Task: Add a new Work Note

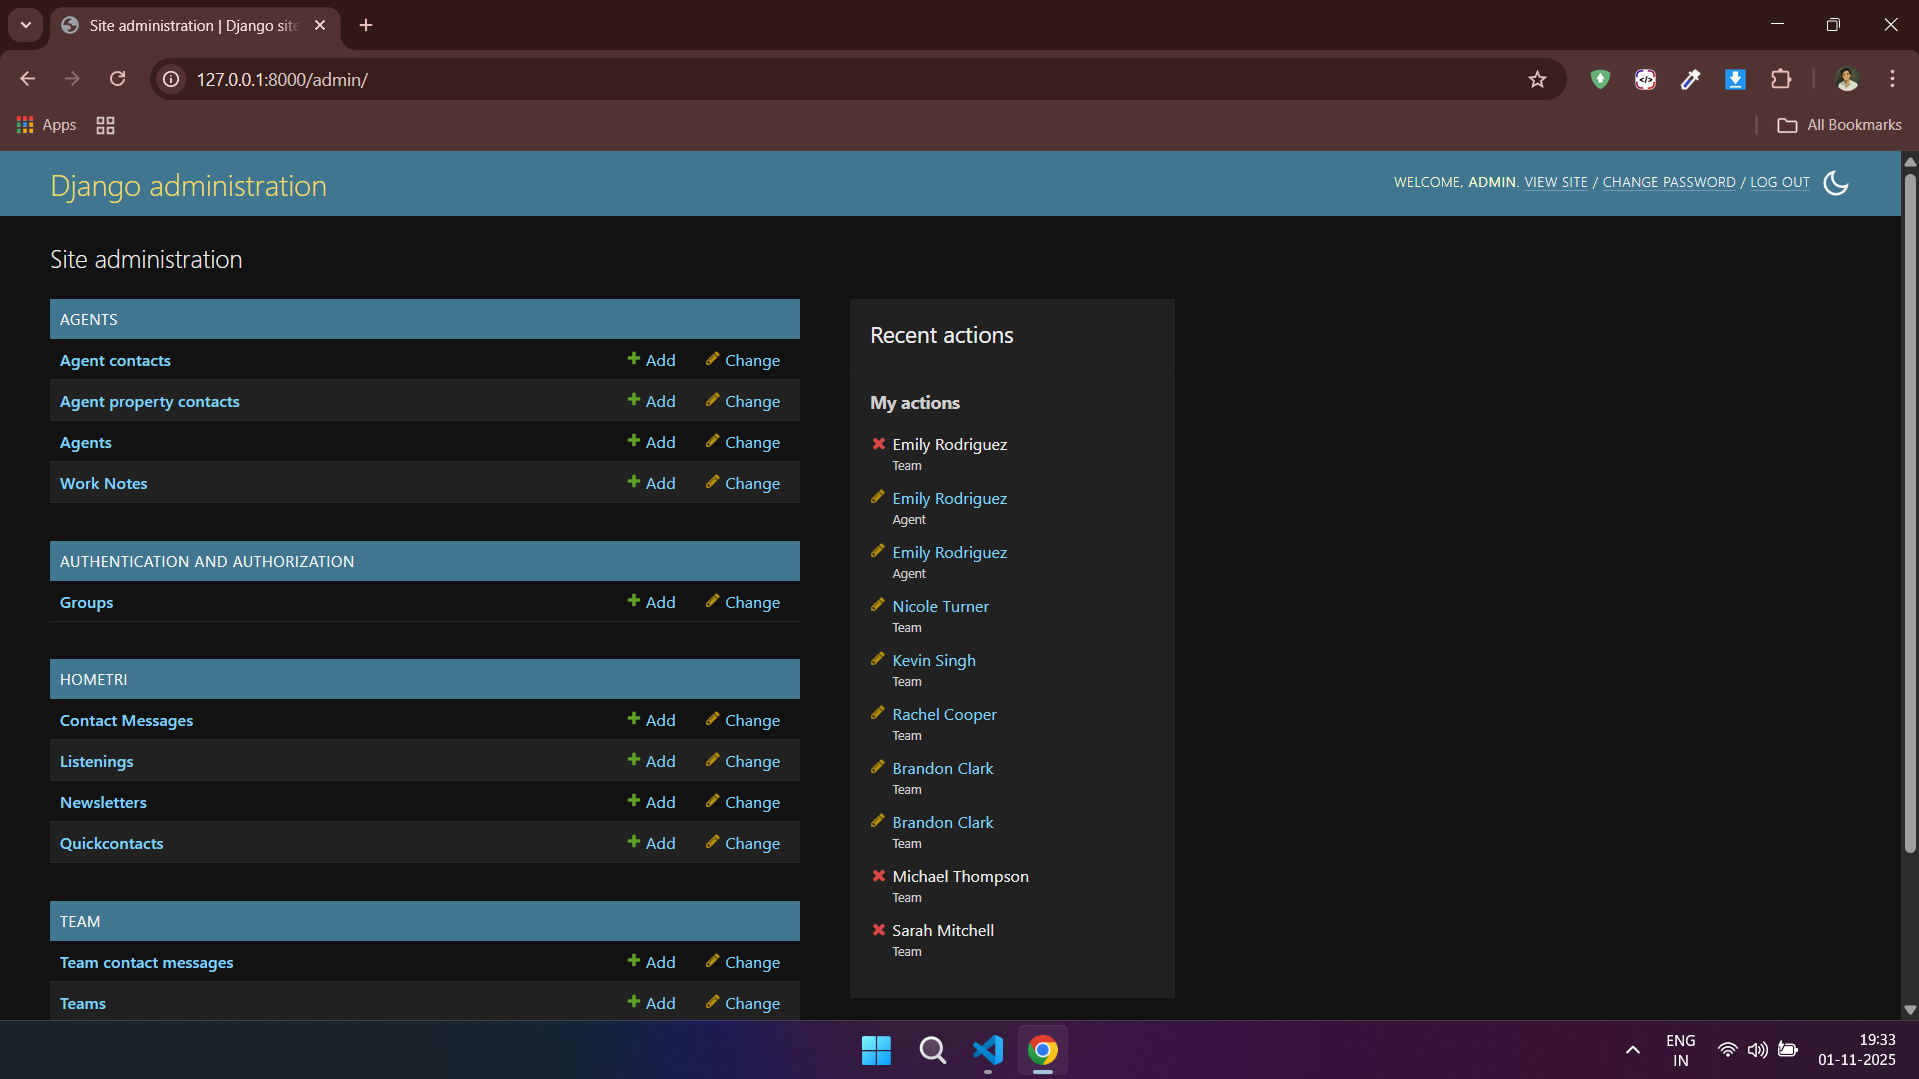Action: coord(651,483)
